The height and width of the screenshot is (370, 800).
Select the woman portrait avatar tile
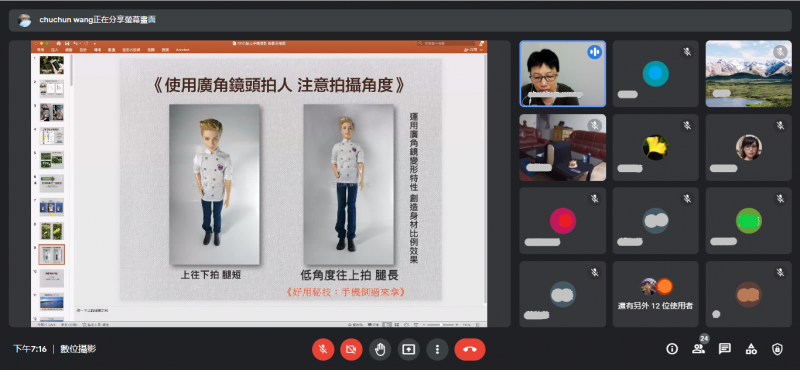click(x=748, y=147)
